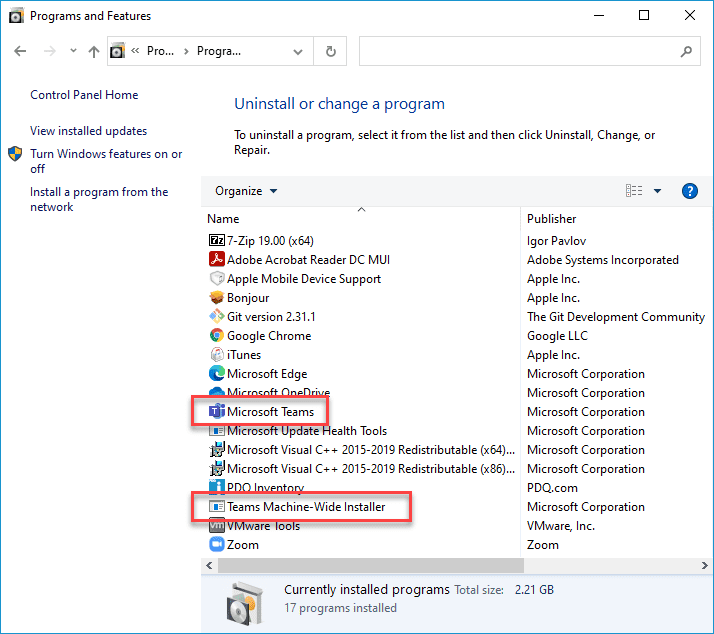Click the Zoom app icon
The image size is (714, 634).
click(217, 544)
